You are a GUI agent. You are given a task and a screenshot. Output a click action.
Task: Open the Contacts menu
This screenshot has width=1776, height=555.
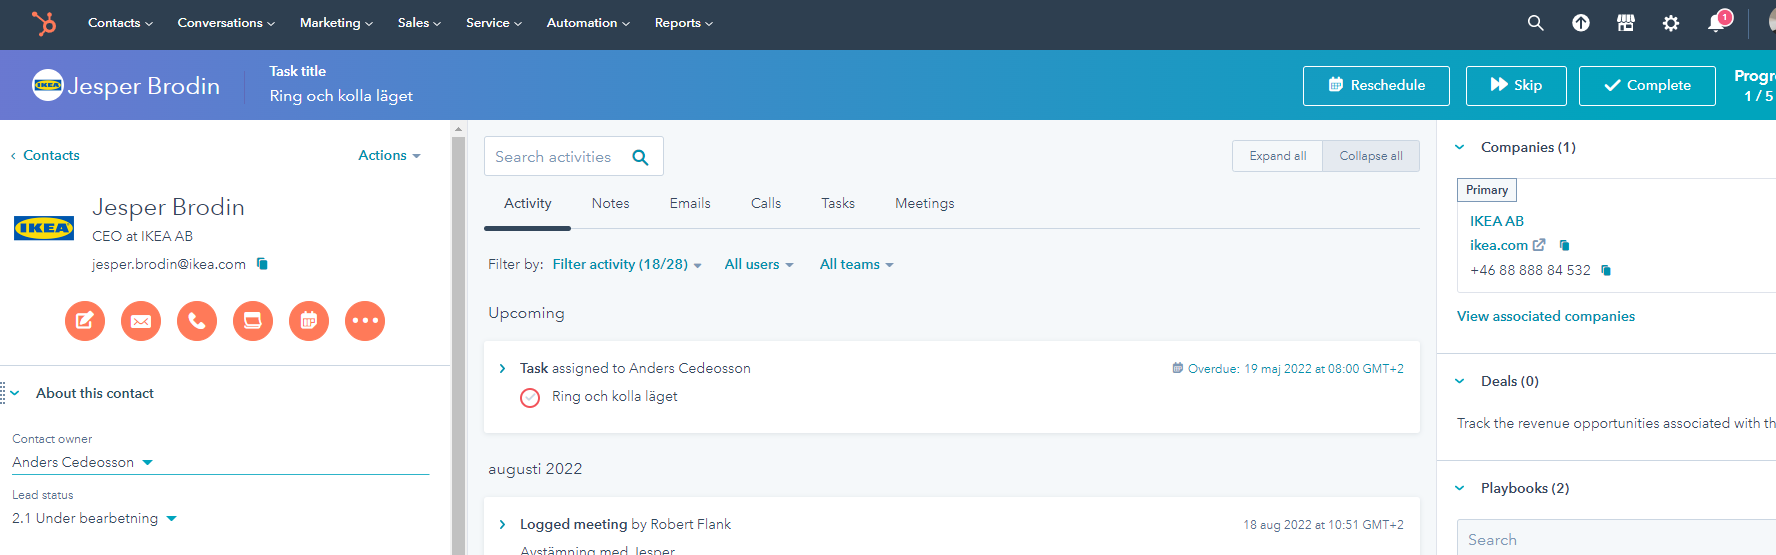point(120,23)
